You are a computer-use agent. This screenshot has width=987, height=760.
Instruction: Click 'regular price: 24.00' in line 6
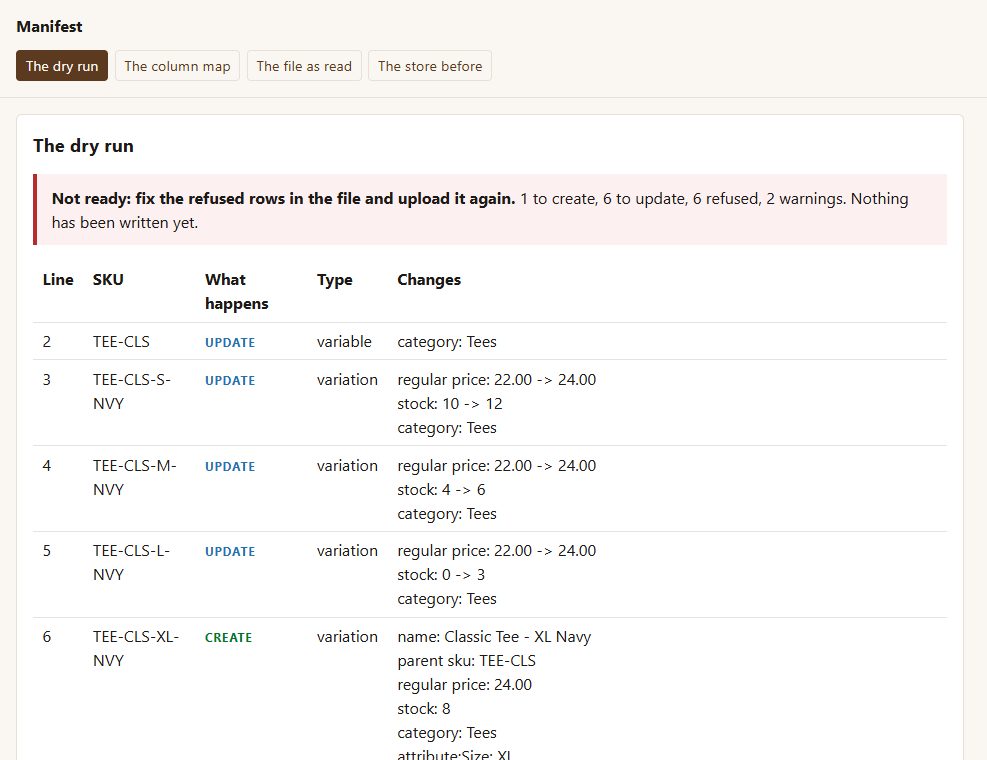pyautogui.click(x=465, y=684)
